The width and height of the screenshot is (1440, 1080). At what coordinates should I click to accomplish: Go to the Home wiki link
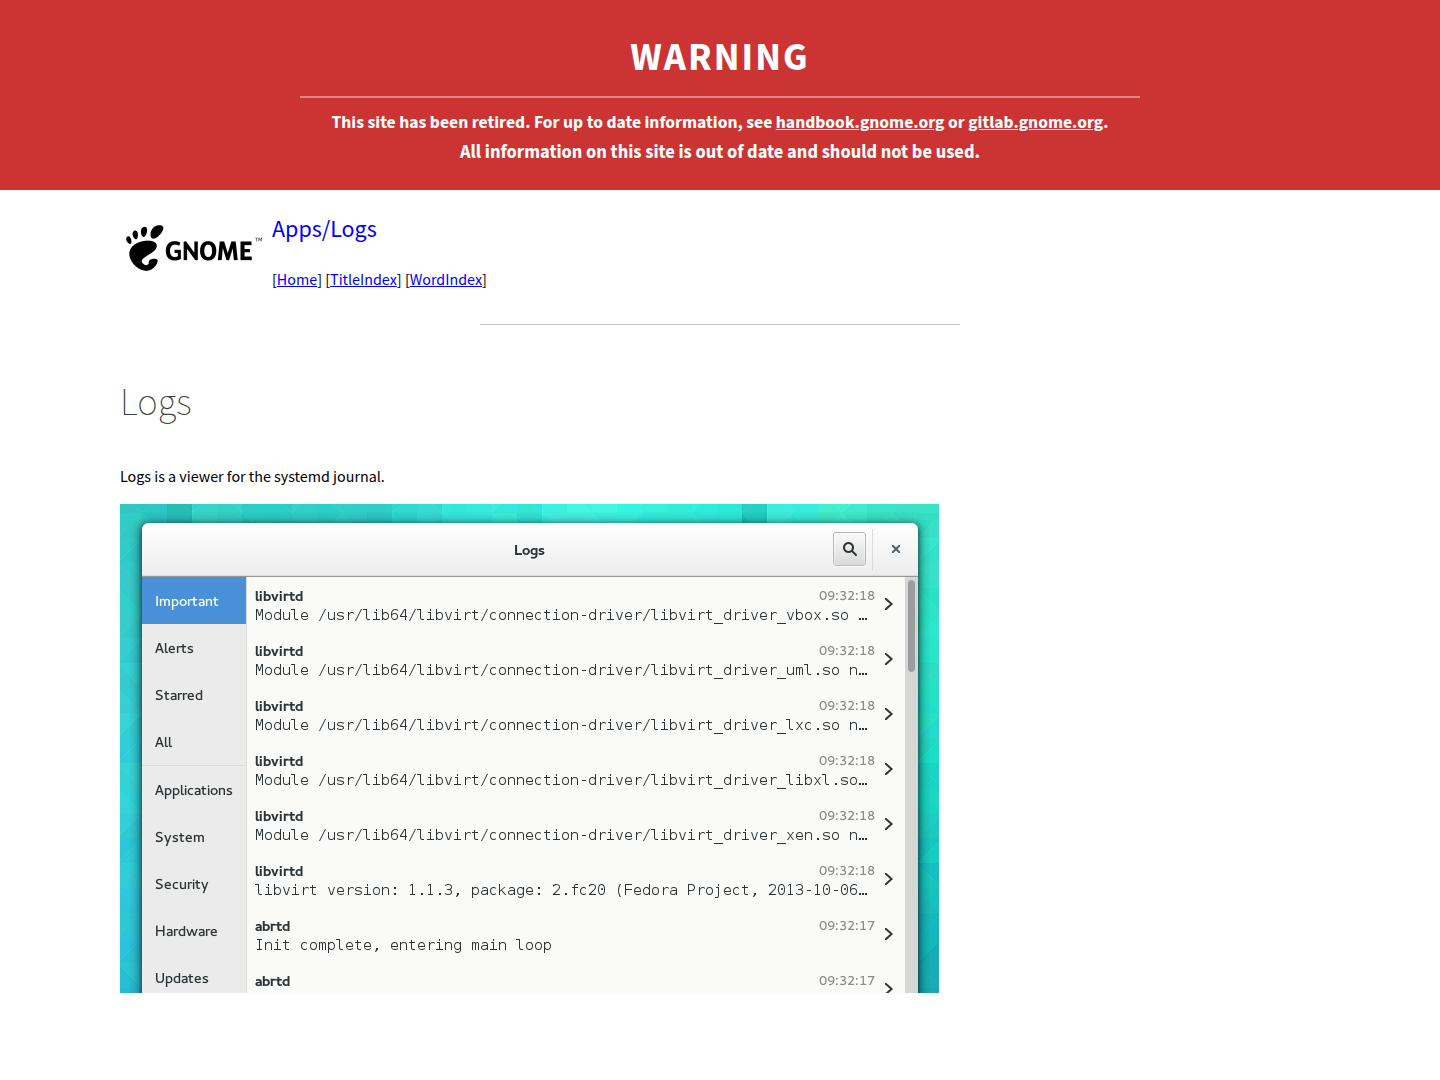pos(297,280)
